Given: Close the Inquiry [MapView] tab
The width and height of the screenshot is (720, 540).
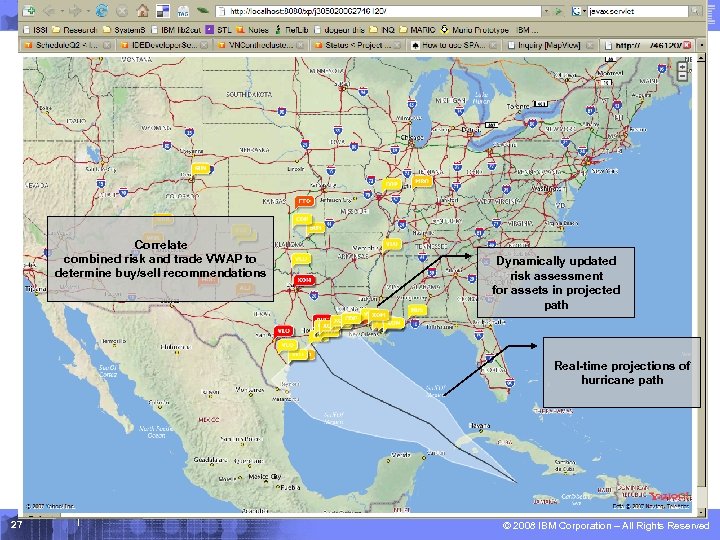Looking at the screenshot, I should pyautogui.click(x=590, y=45).
